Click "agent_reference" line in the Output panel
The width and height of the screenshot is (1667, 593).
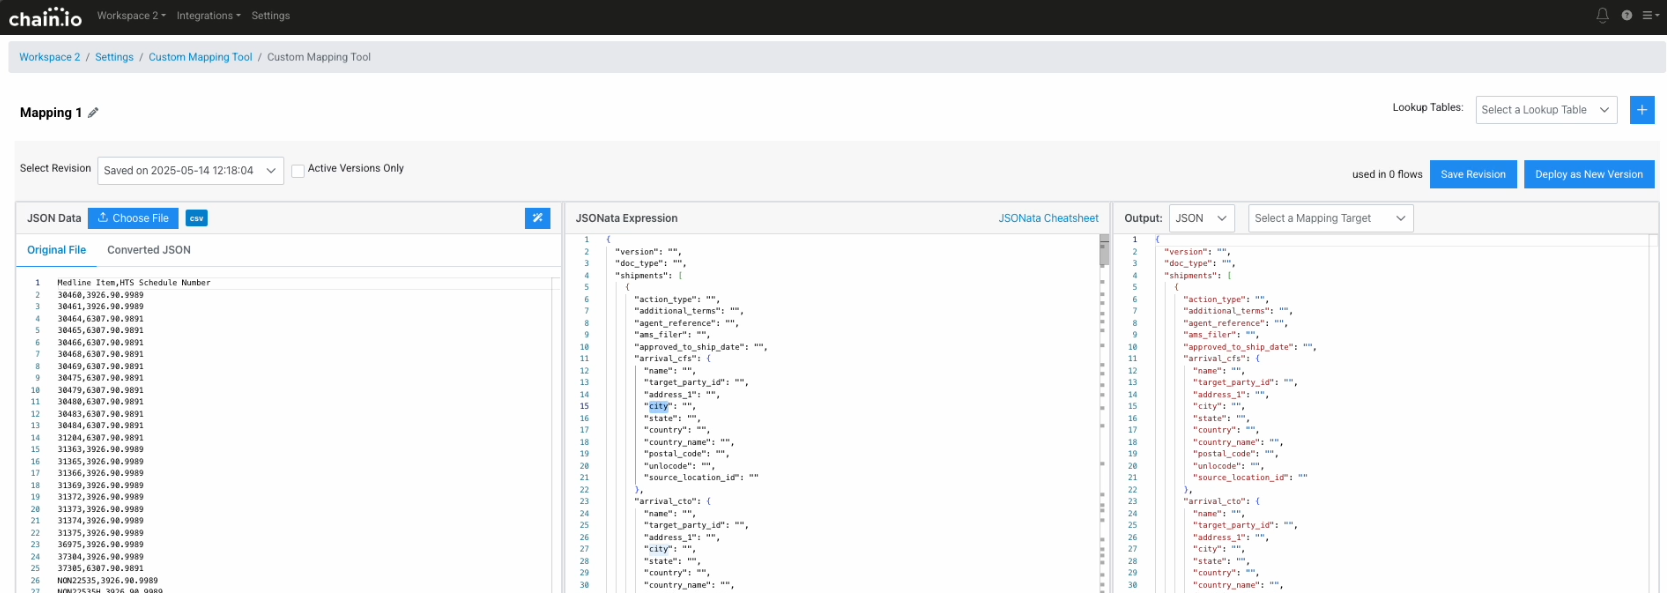pyautogui.click(x=1236, y=323)
